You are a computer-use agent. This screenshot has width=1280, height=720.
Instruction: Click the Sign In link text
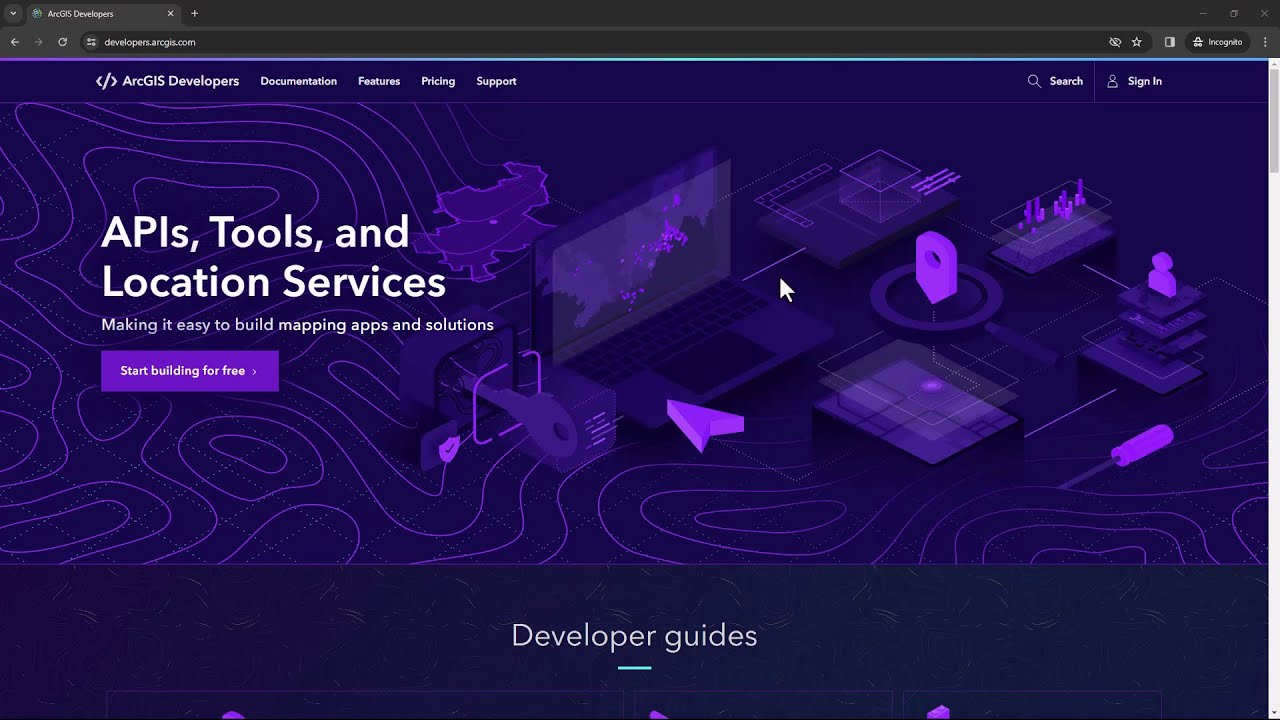[1145, 81]
